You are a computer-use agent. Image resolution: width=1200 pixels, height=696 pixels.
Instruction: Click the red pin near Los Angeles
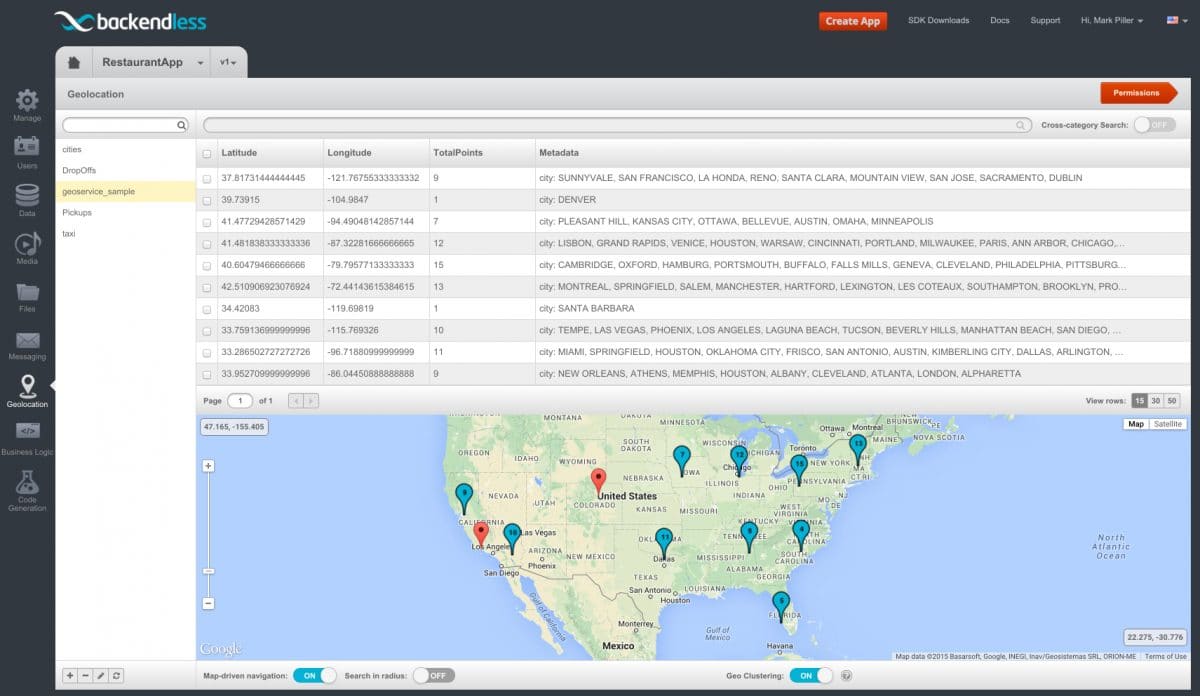pyautogui.click(x=481, y=533)
